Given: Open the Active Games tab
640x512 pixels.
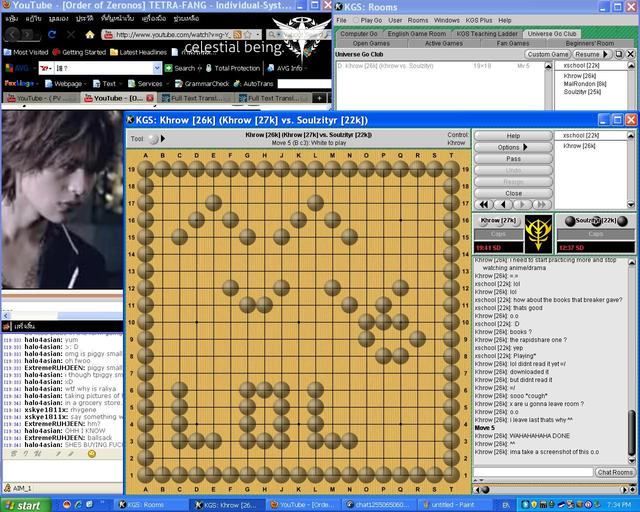Looking at the screenshot, I should pyautogui.click(x=444, y=43).
